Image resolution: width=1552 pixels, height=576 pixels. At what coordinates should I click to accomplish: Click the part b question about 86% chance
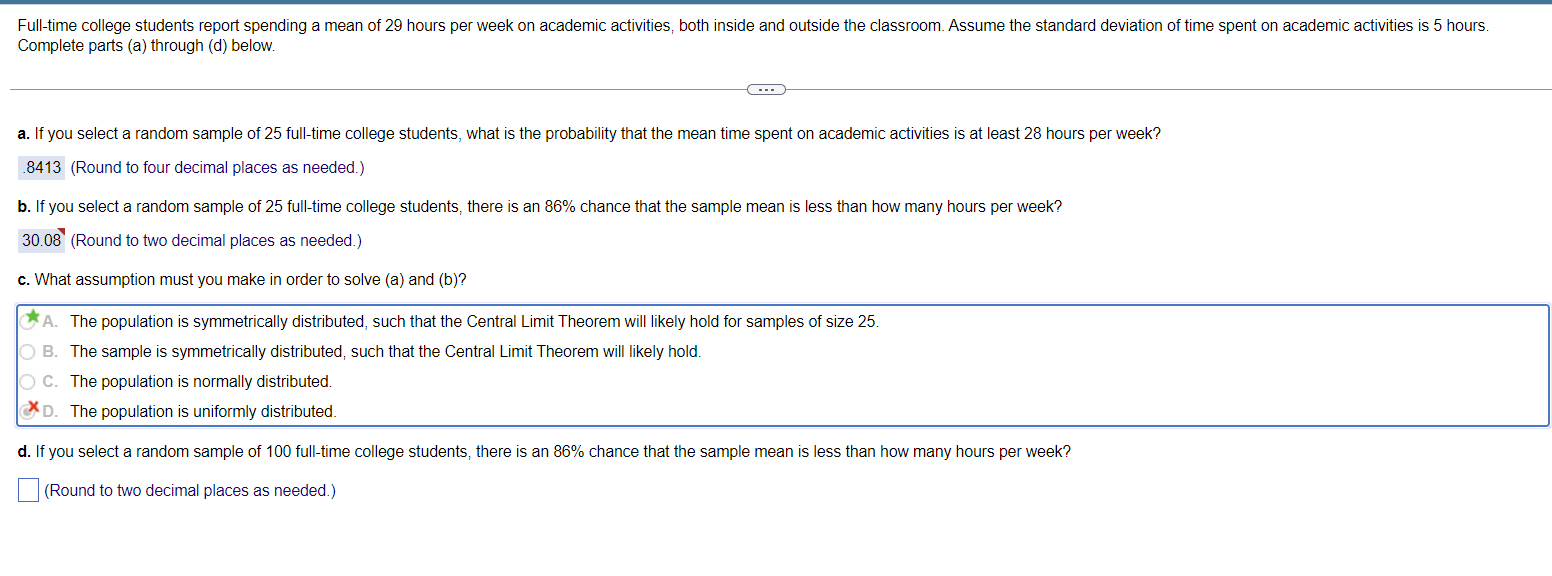click(x=540, y=207)
